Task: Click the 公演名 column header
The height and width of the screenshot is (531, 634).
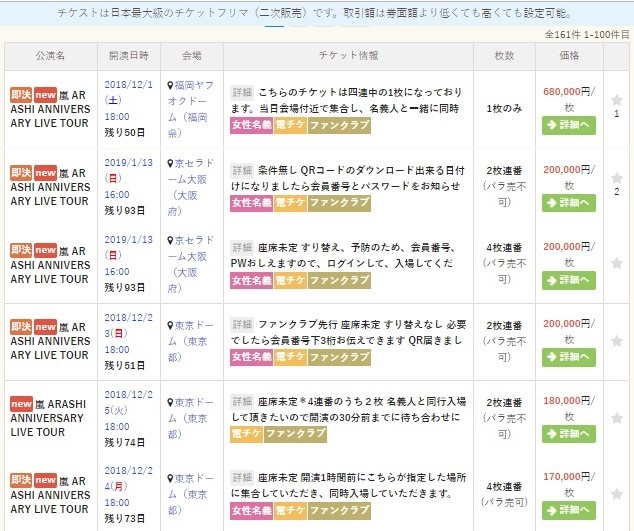Action: point(51,56)
